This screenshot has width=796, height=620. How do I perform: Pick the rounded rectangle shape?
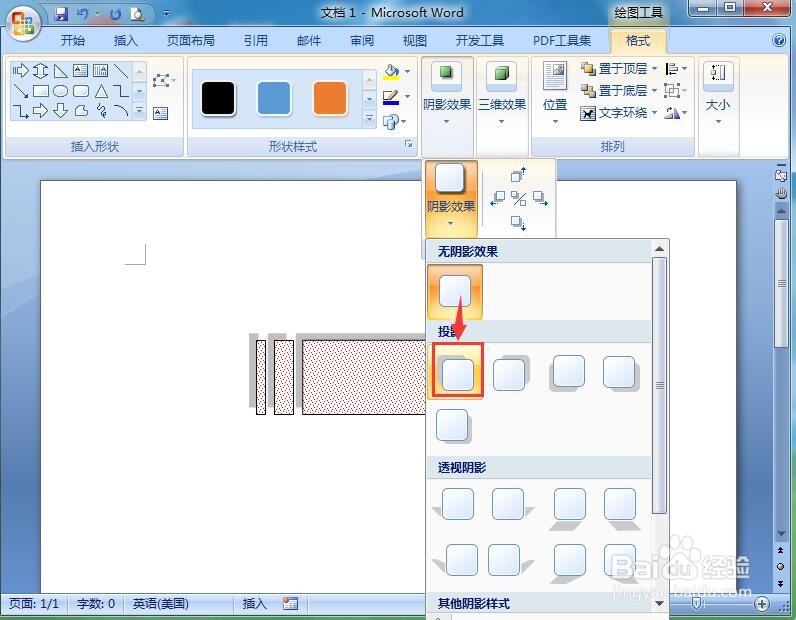point(81,91)
